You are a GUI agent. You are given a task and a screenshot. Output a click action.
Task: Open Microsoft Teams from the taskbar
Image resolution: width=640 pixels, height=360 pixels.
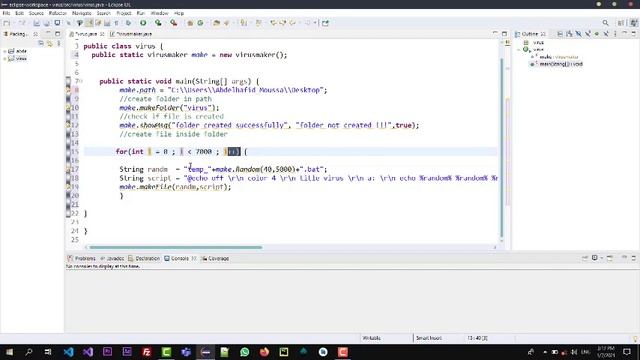[x=186, y=351]
